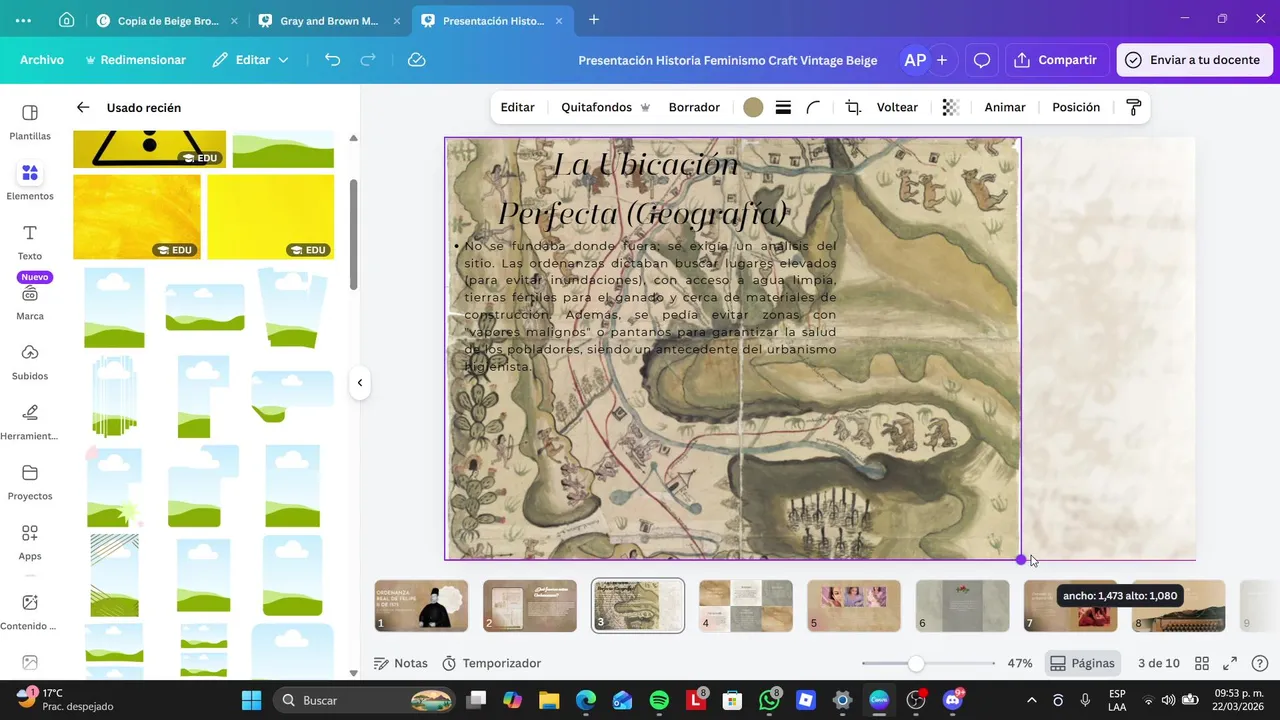
Task: Open the Texto tool panel
Action: point(30,242)
